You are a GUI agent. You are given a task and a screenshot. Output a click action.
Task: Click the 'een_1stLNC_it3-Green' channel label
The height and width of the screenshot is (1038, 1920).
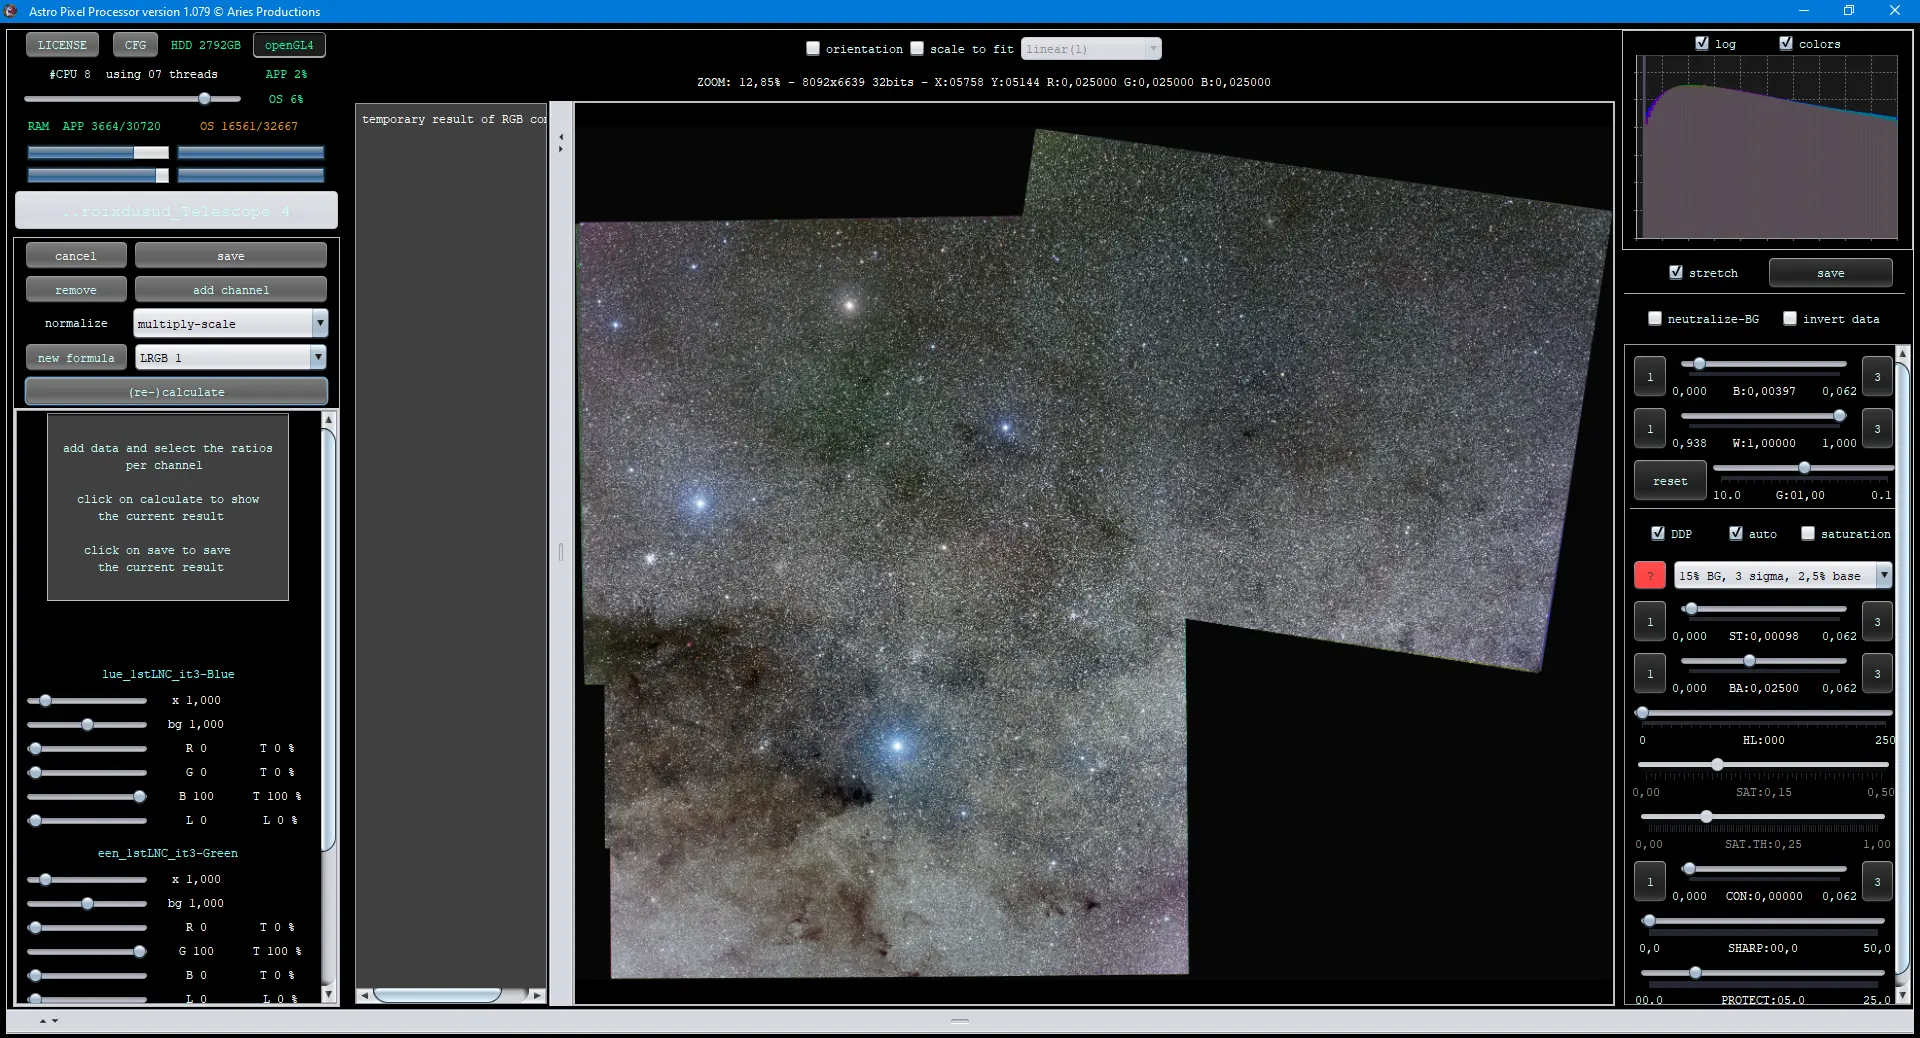click(x=168, y=853)
